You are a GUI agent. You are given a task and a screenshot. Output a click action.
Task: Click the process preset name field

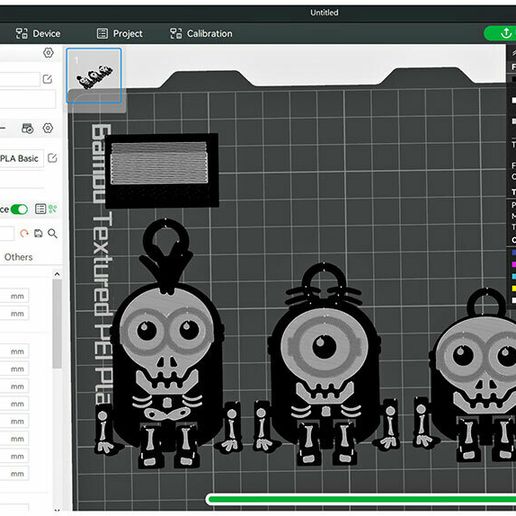point(7,233)
